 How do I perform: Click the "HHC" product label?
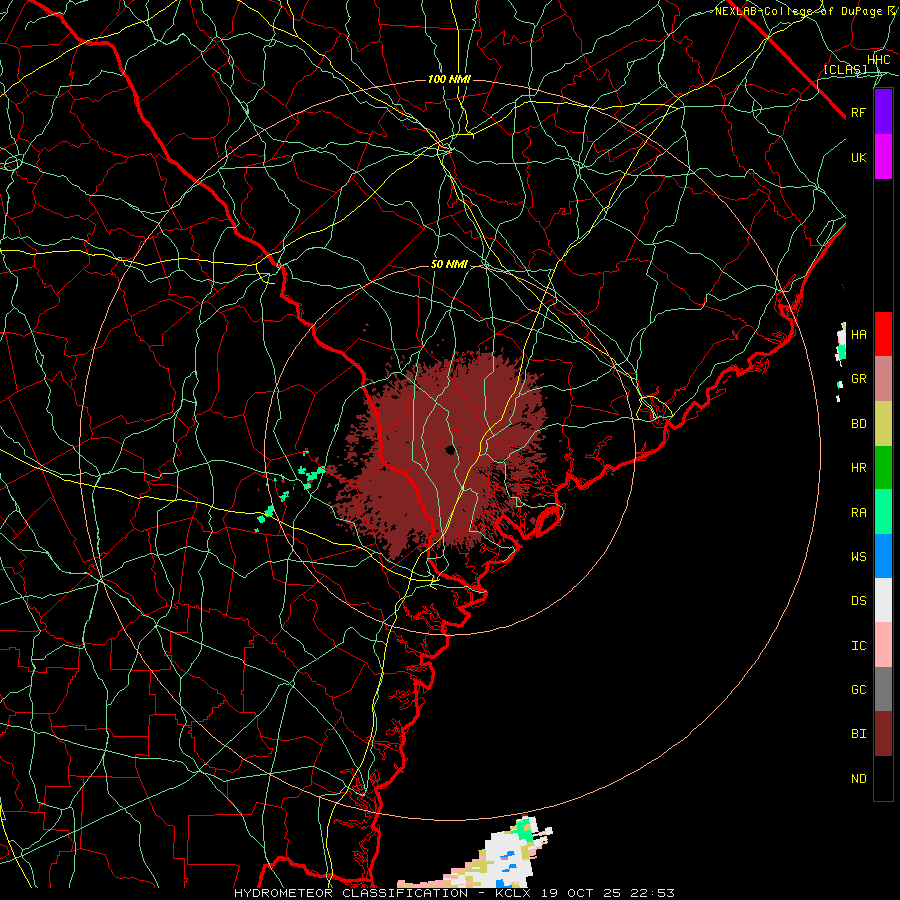pos(878,60)
